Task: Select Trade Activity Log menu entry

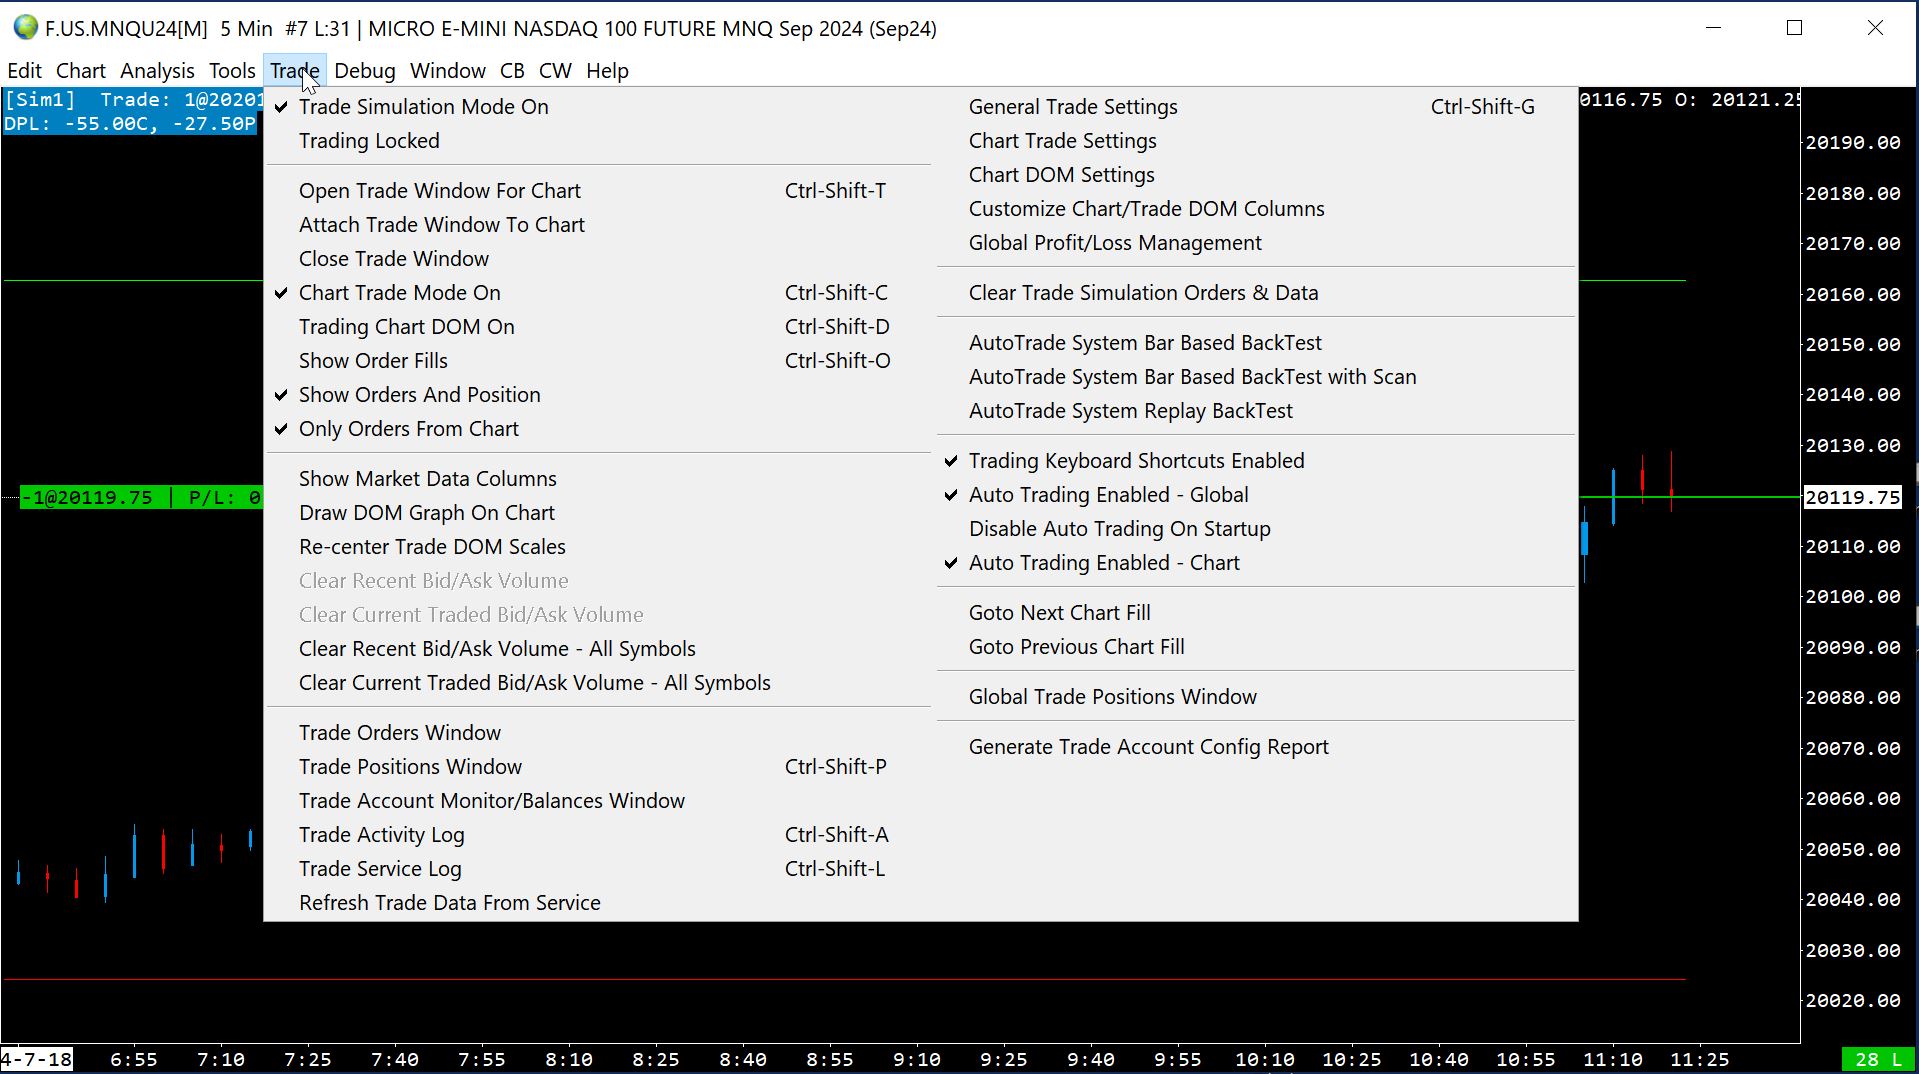Action: (381, 835)
